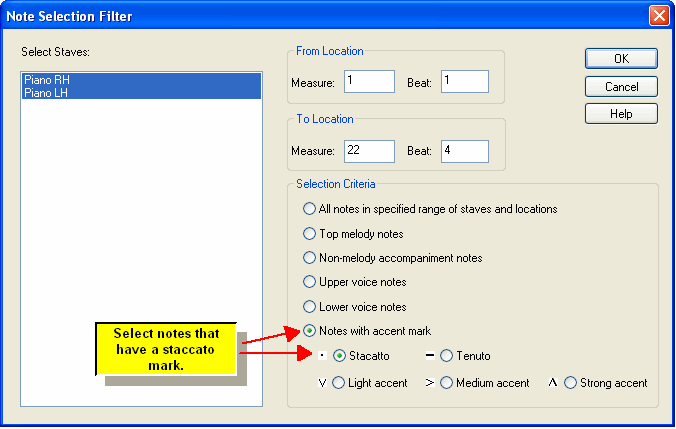676x429 pixels.
Task: Choose Lower voice notes radio button
Action: (309, 306)
